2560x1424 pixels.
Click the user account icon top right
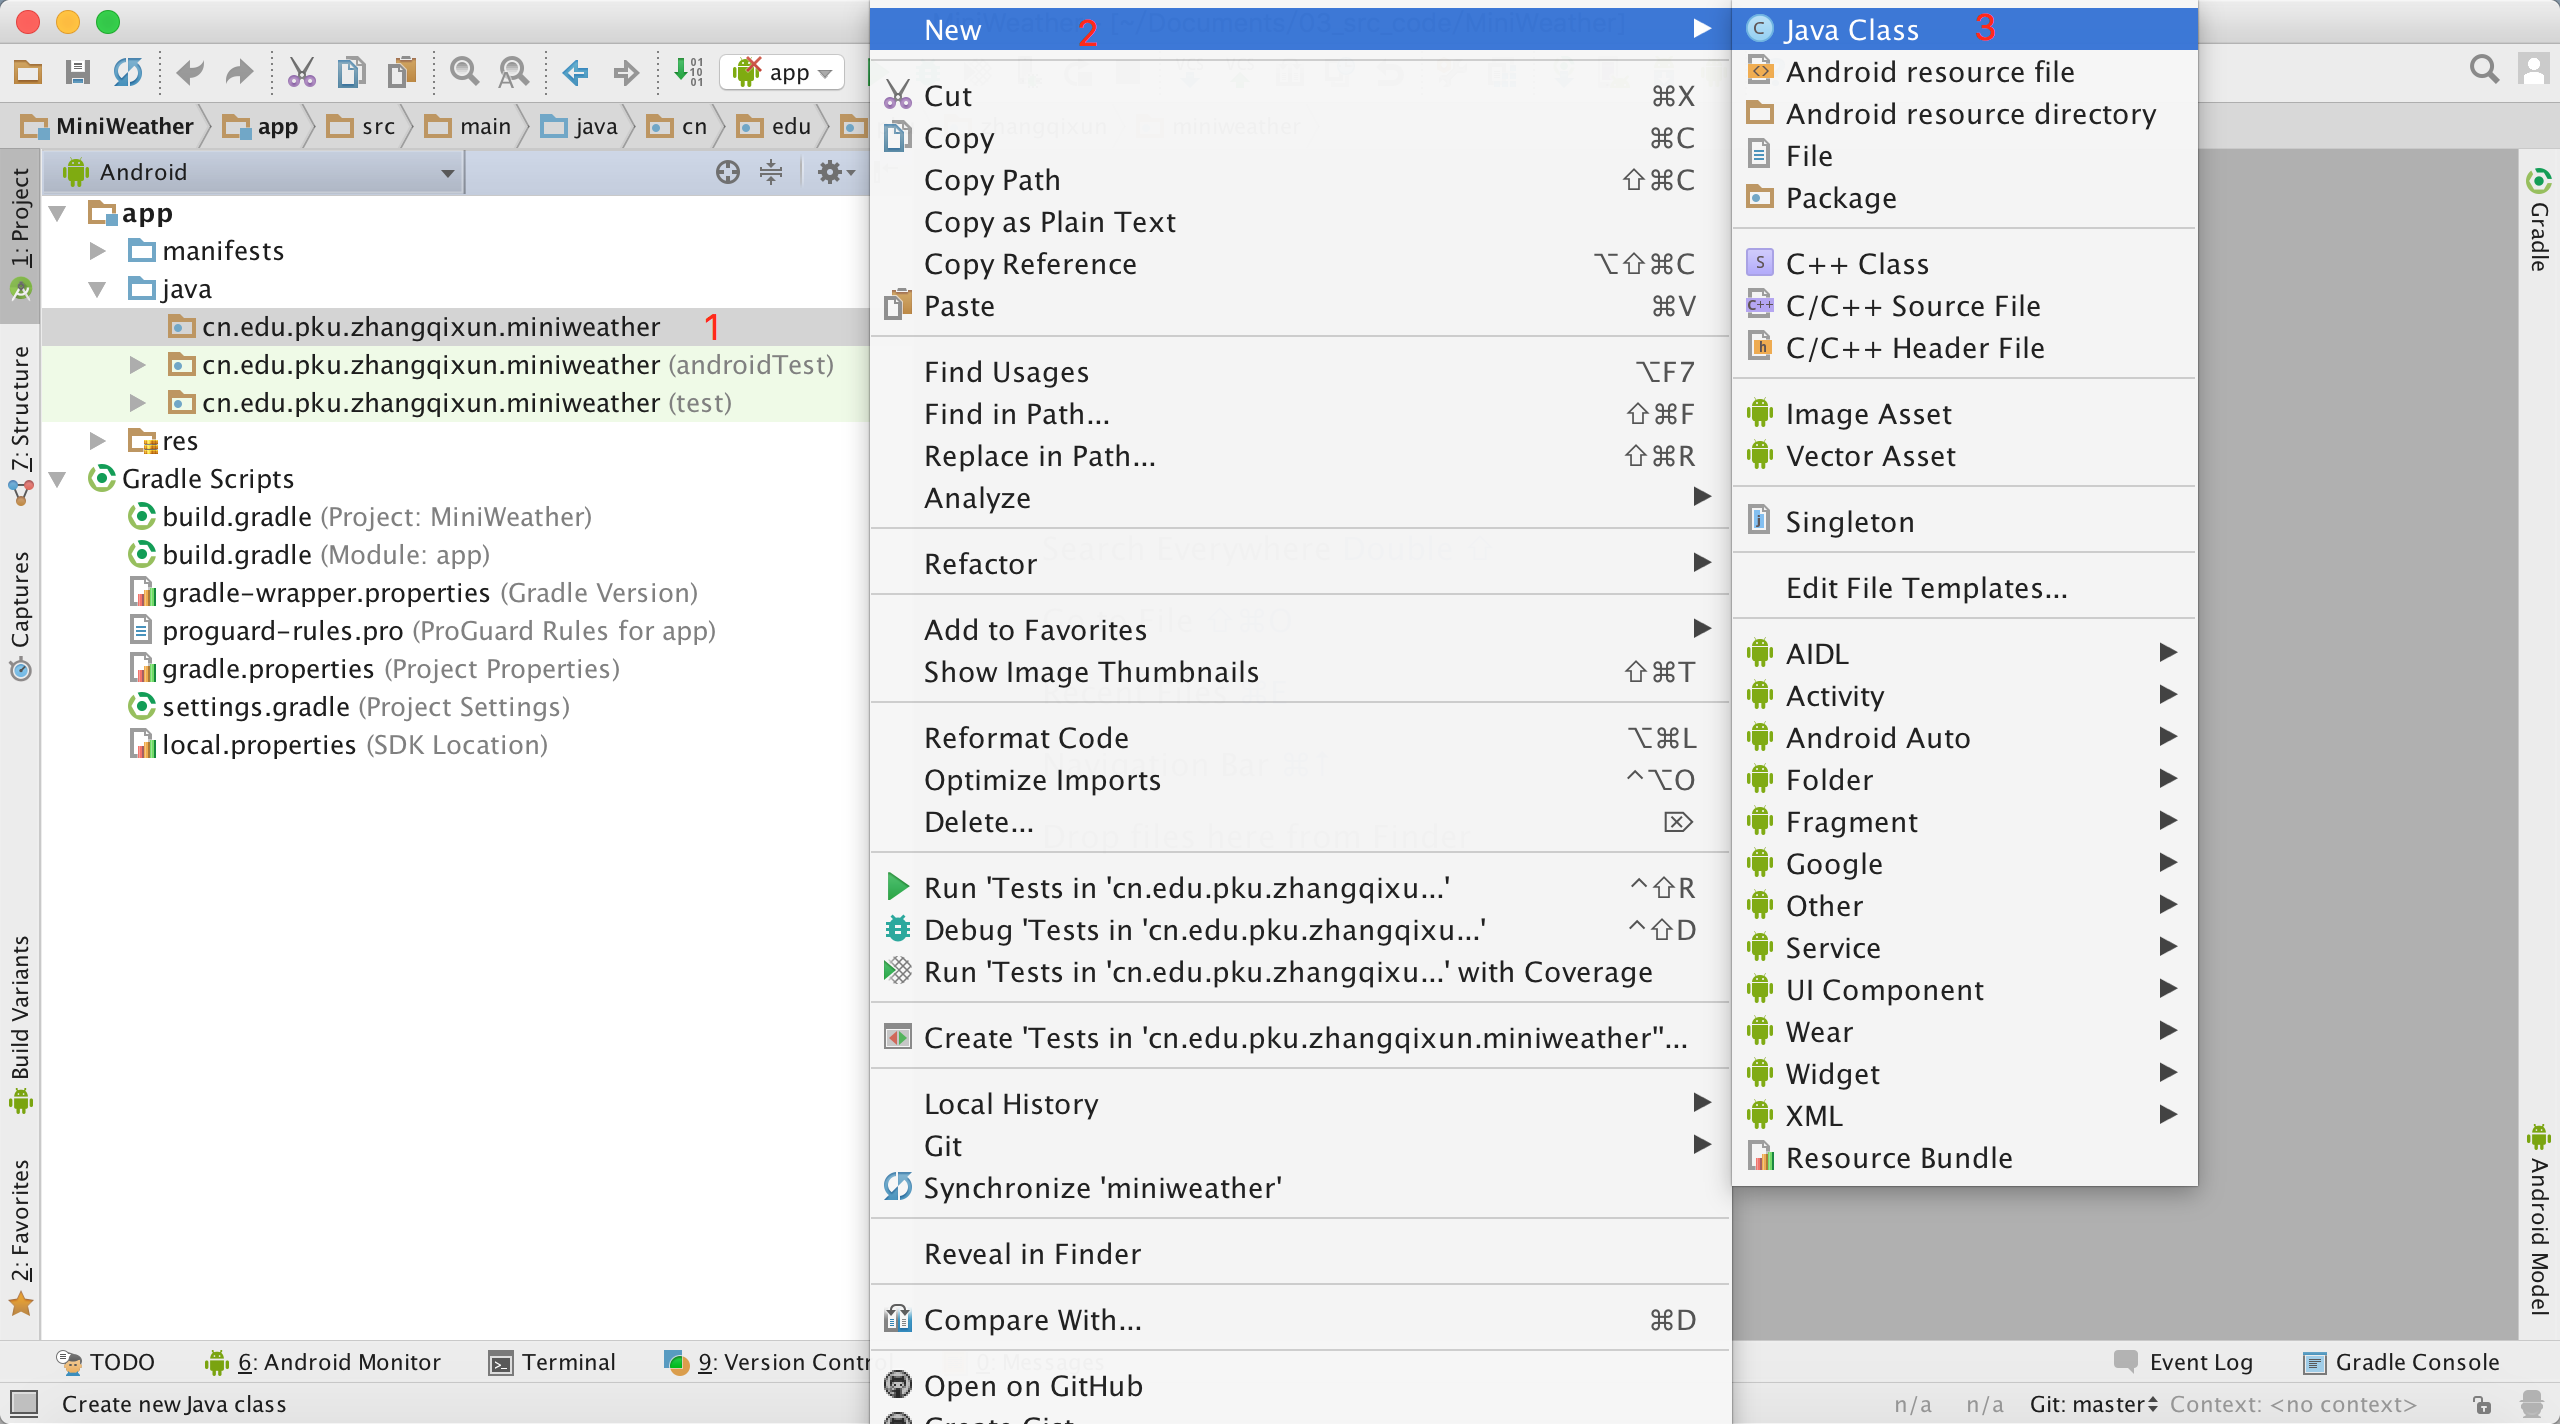pyautogui.click(x=2533, y=70)
